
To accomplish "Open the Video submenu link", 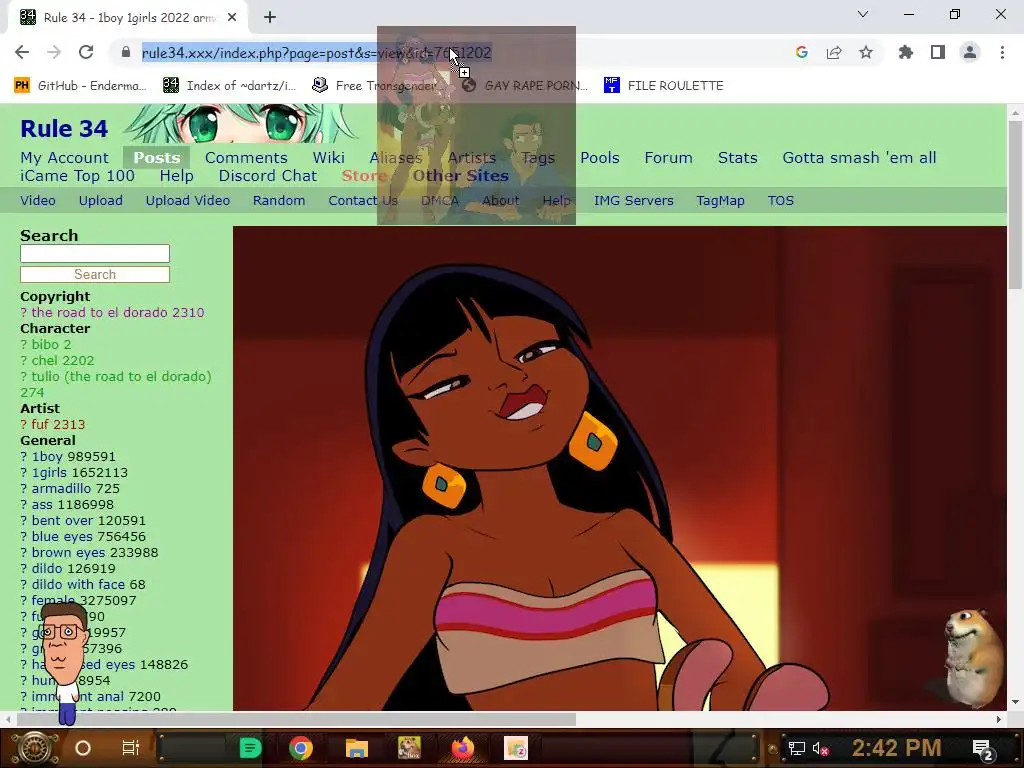I will pos(38,200).
